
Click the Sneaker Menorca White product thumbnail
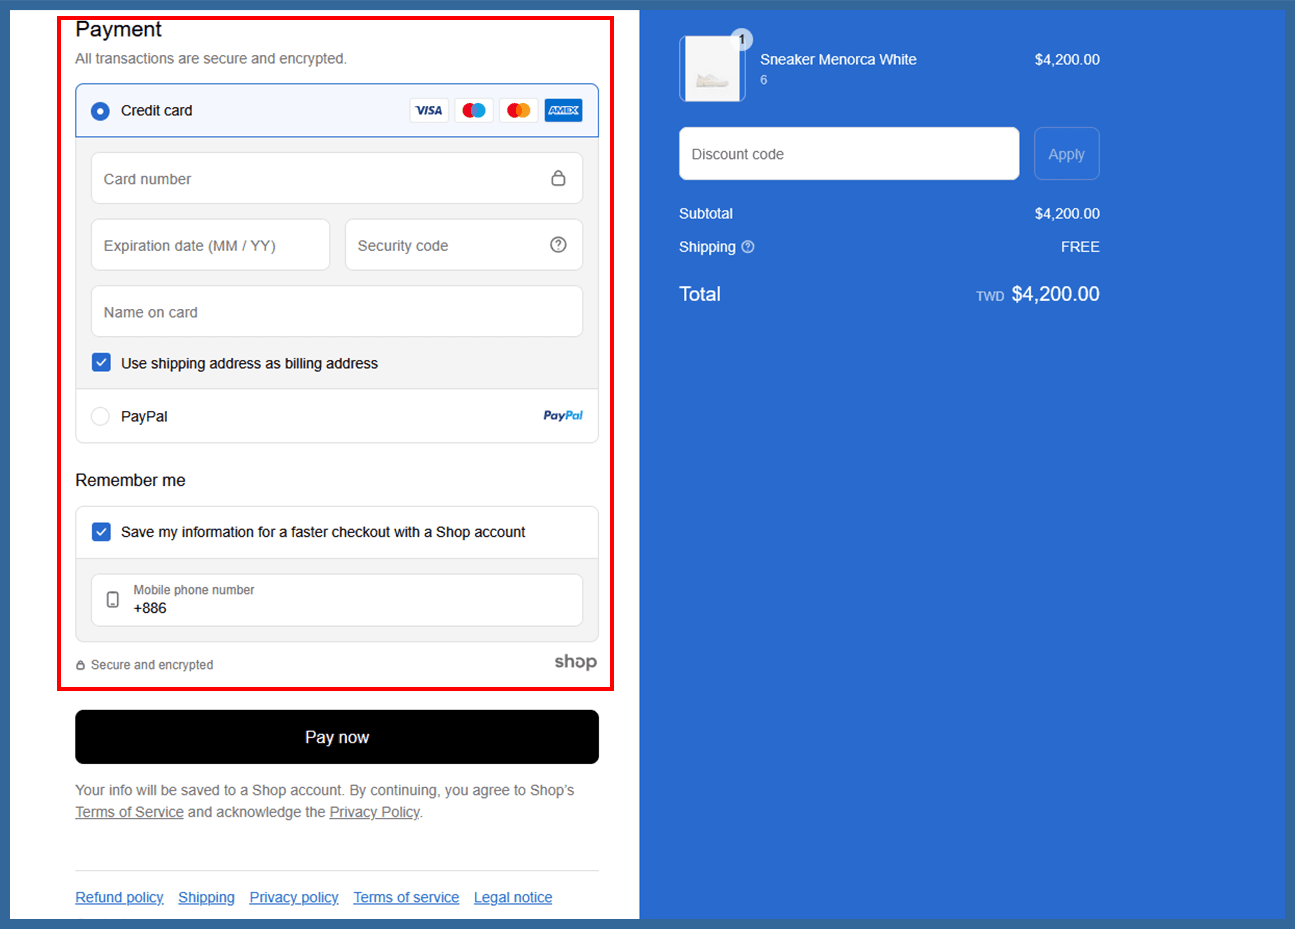(712, 69)
